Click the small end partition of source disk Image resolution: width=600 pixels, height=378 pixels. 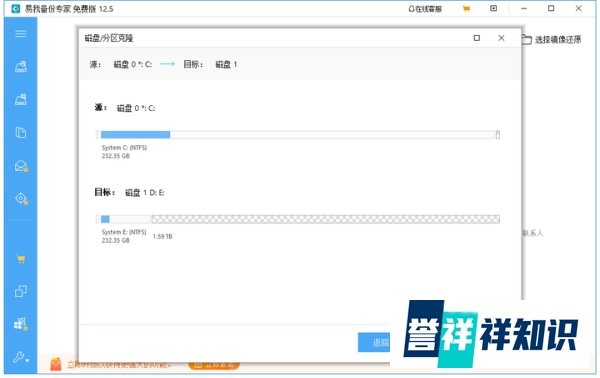498,134
